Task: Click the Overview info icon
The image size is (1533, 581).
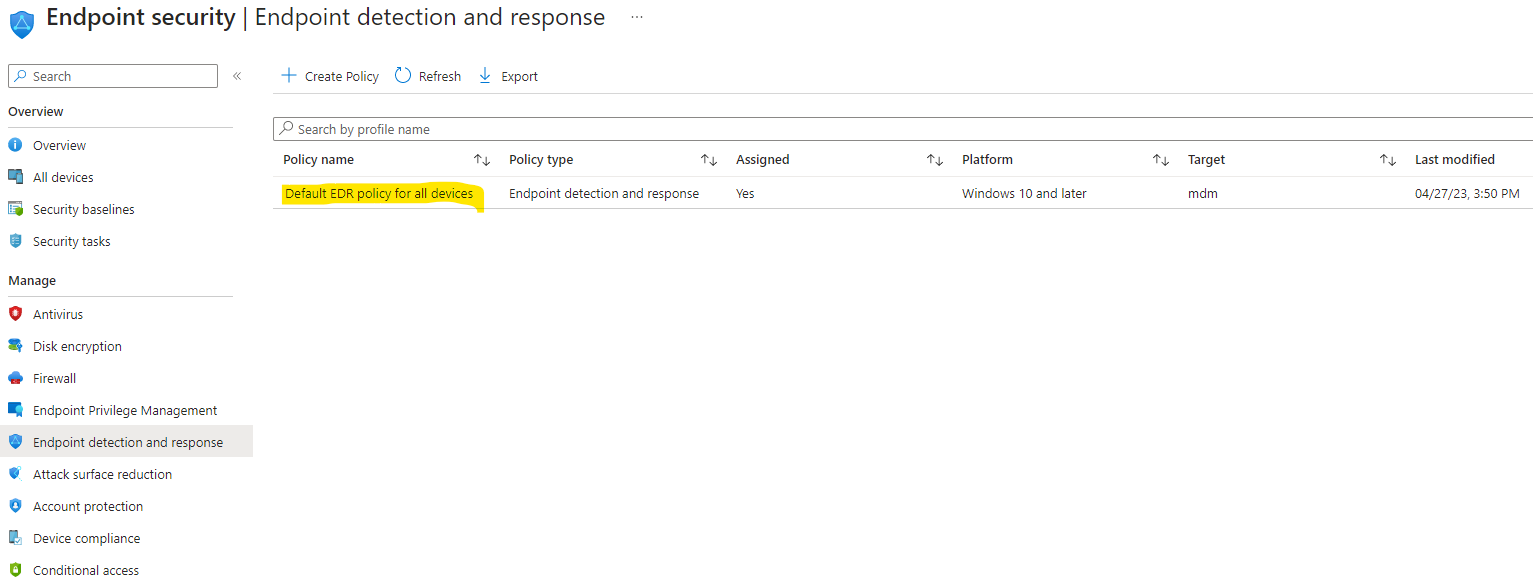Action: (15, 145)
